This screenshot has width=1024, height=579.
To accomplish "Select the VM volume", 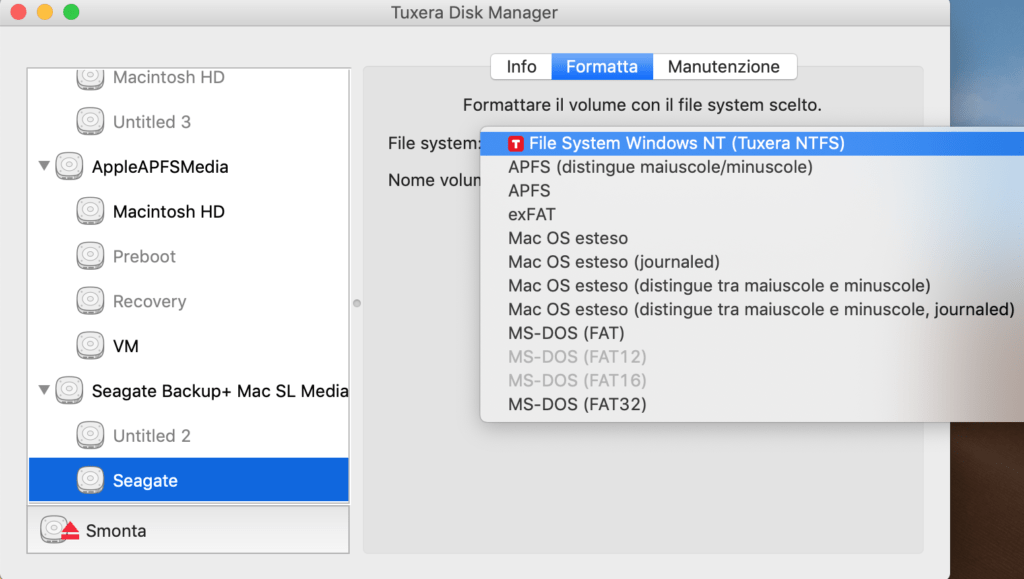I will 189,346.
